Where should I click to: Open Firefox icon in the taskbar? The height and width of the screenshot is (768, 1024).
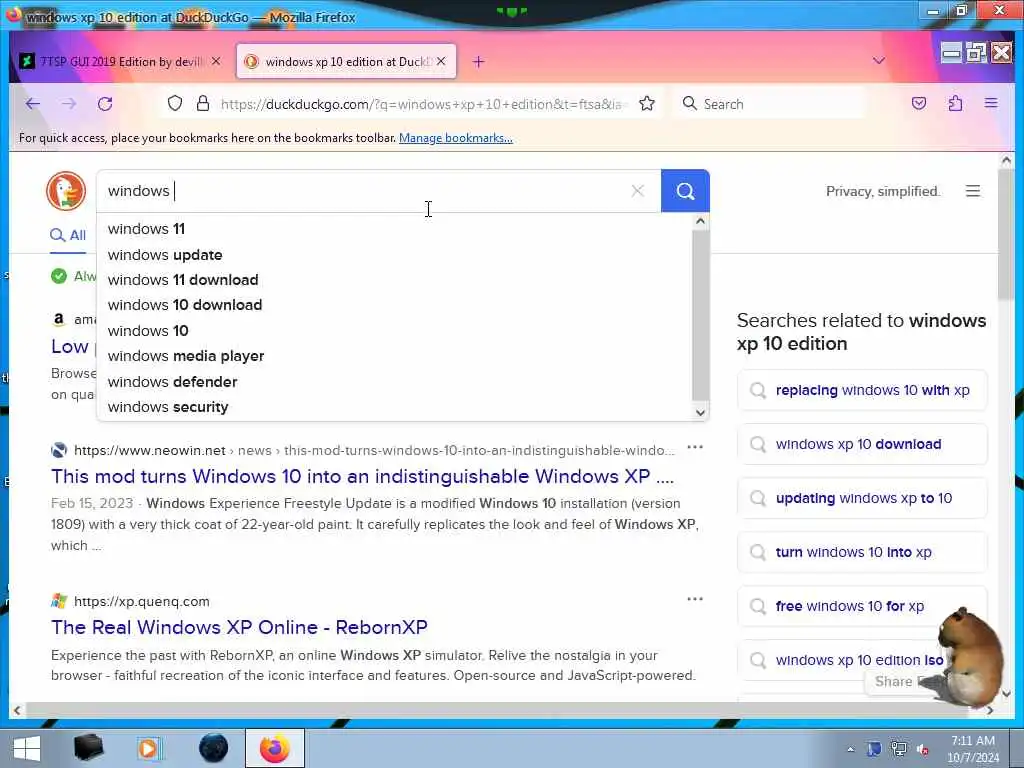click(275, 748)
